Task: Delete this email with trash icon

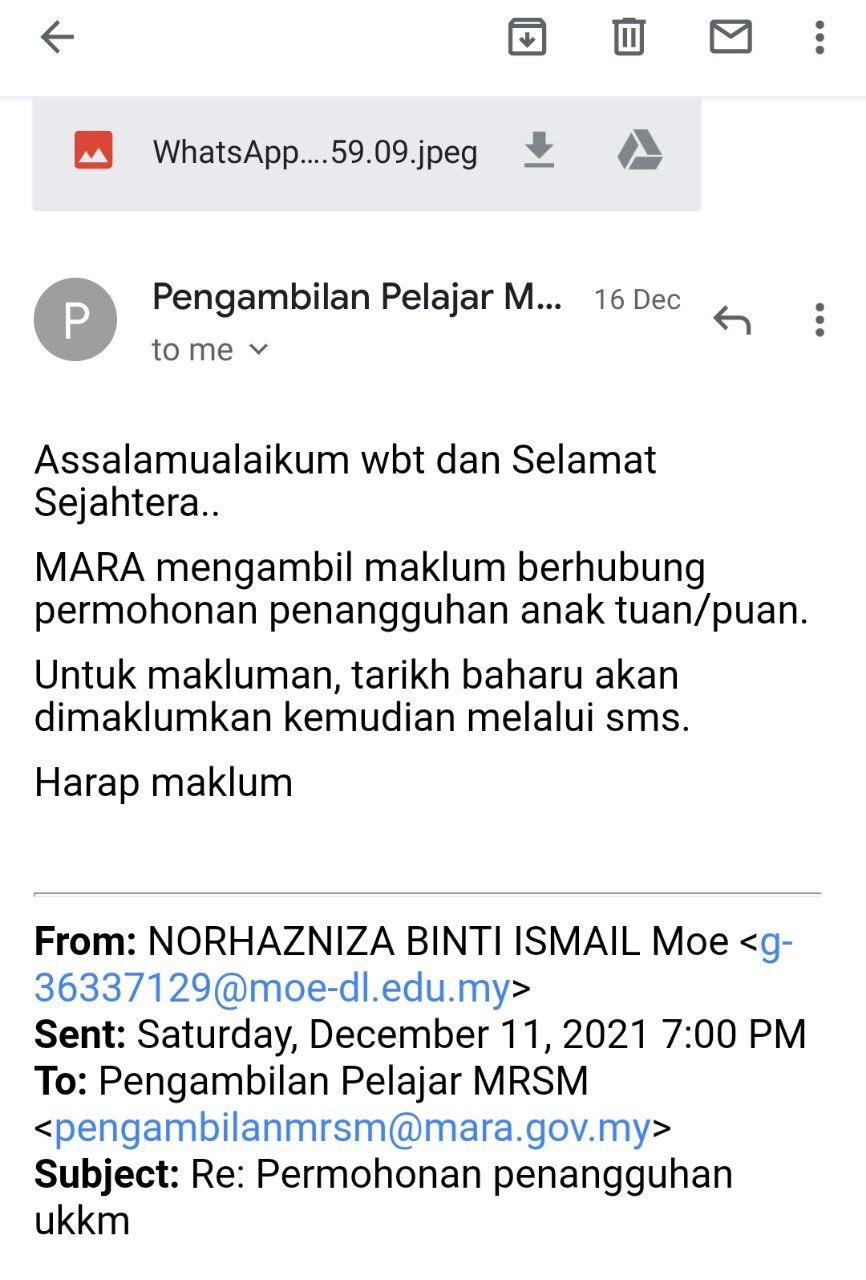Action: click(x=628, y=38)
